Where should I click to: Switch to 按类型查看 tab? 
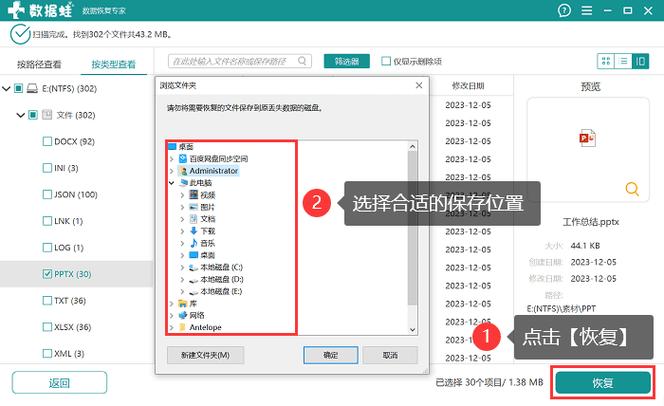point(113,64)
